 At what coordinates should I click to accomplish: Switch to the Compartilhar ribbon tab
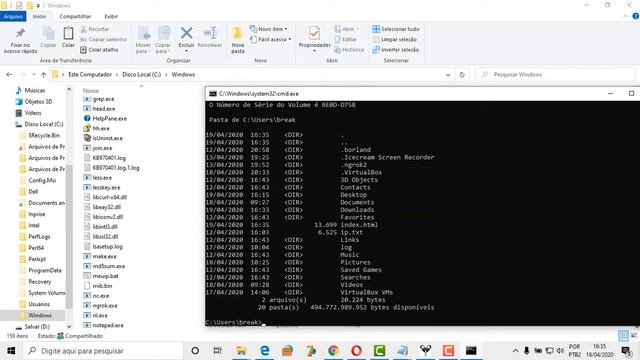pyautogui.click(x=75, y=16)
